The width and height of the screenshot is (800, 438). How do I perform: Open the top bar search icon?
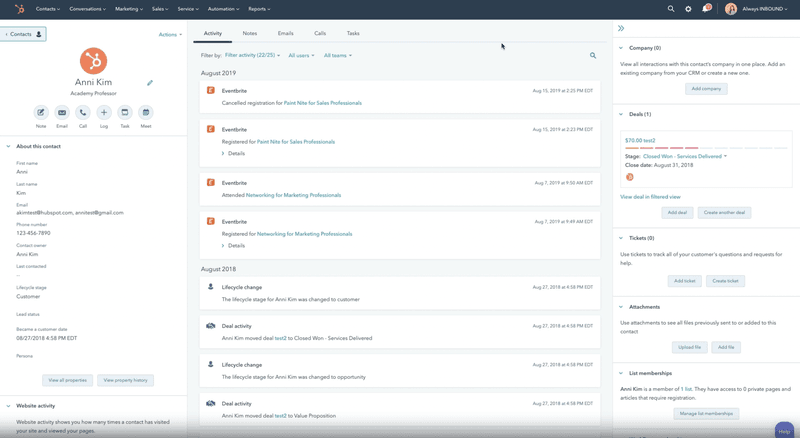[671, 9]
